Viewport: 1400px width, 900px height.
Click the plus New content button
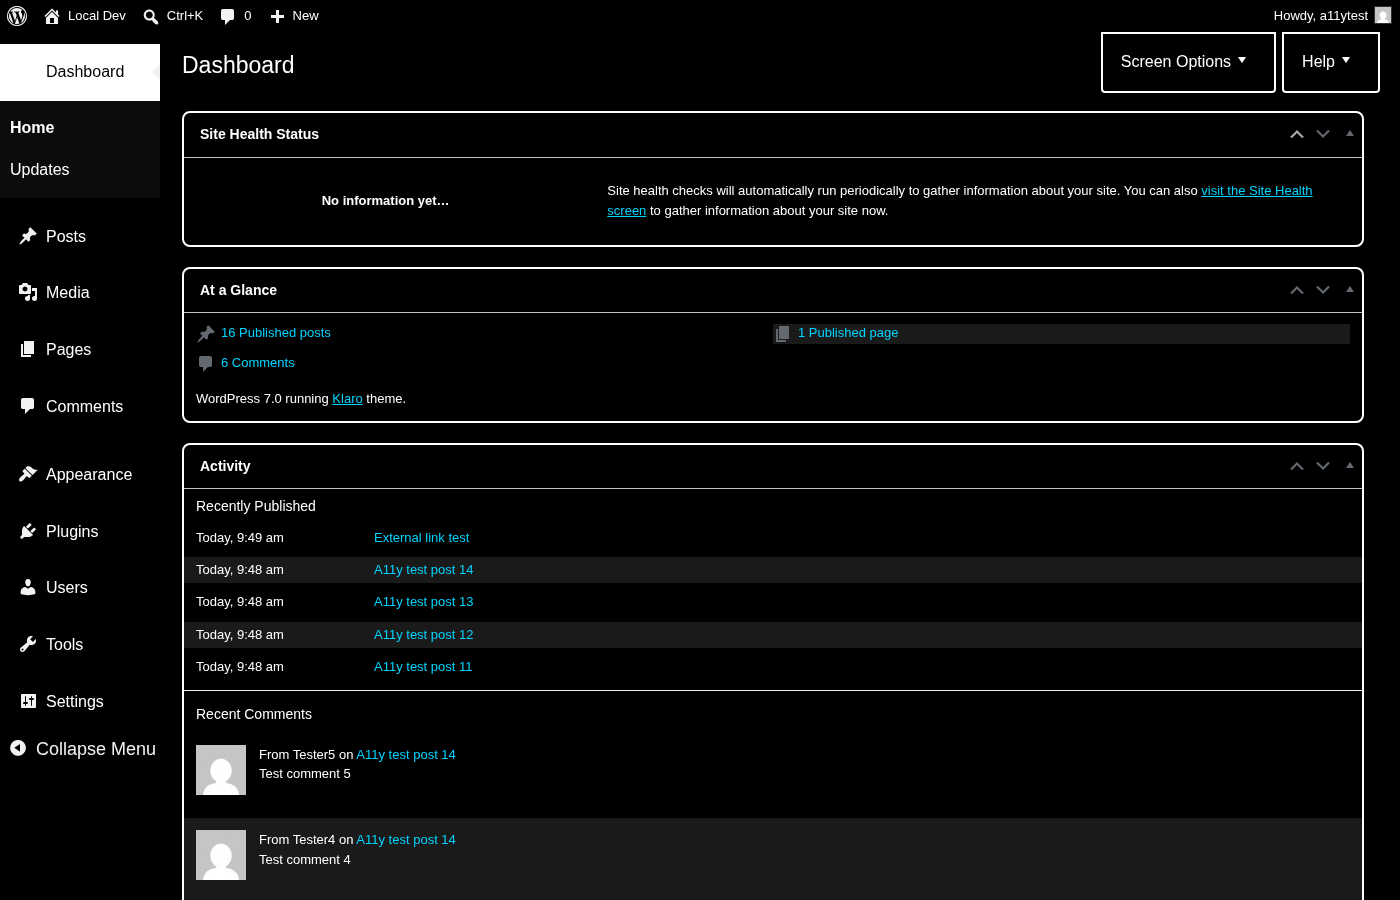pyautogui.click(x=294, y=16)
